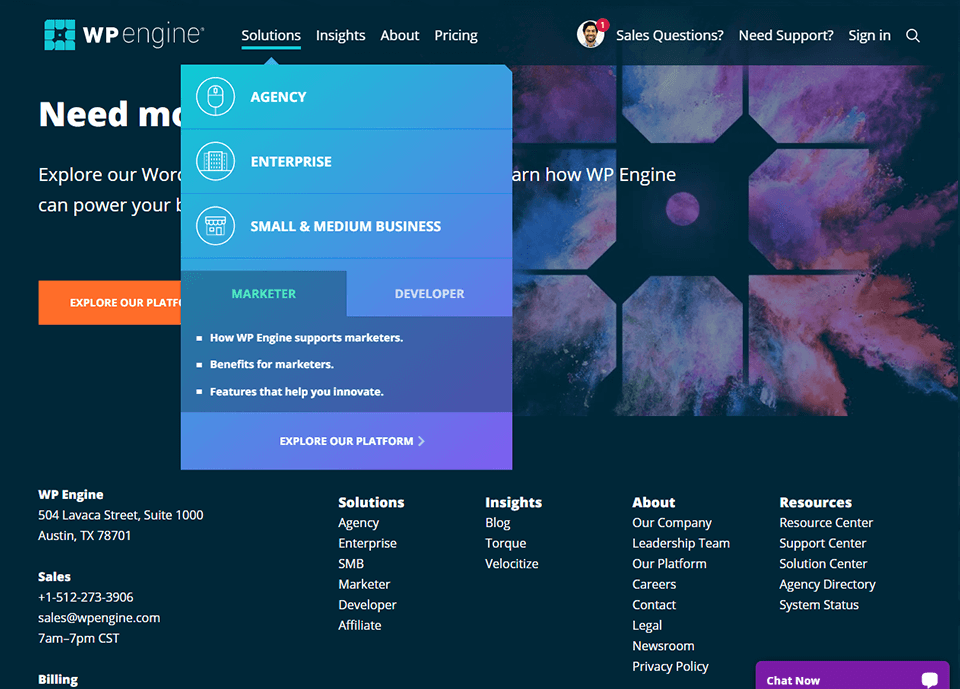The height and width of the screenshot is (689, 960).
Task: Switch to the Developer tab
Action: point(429,293)
